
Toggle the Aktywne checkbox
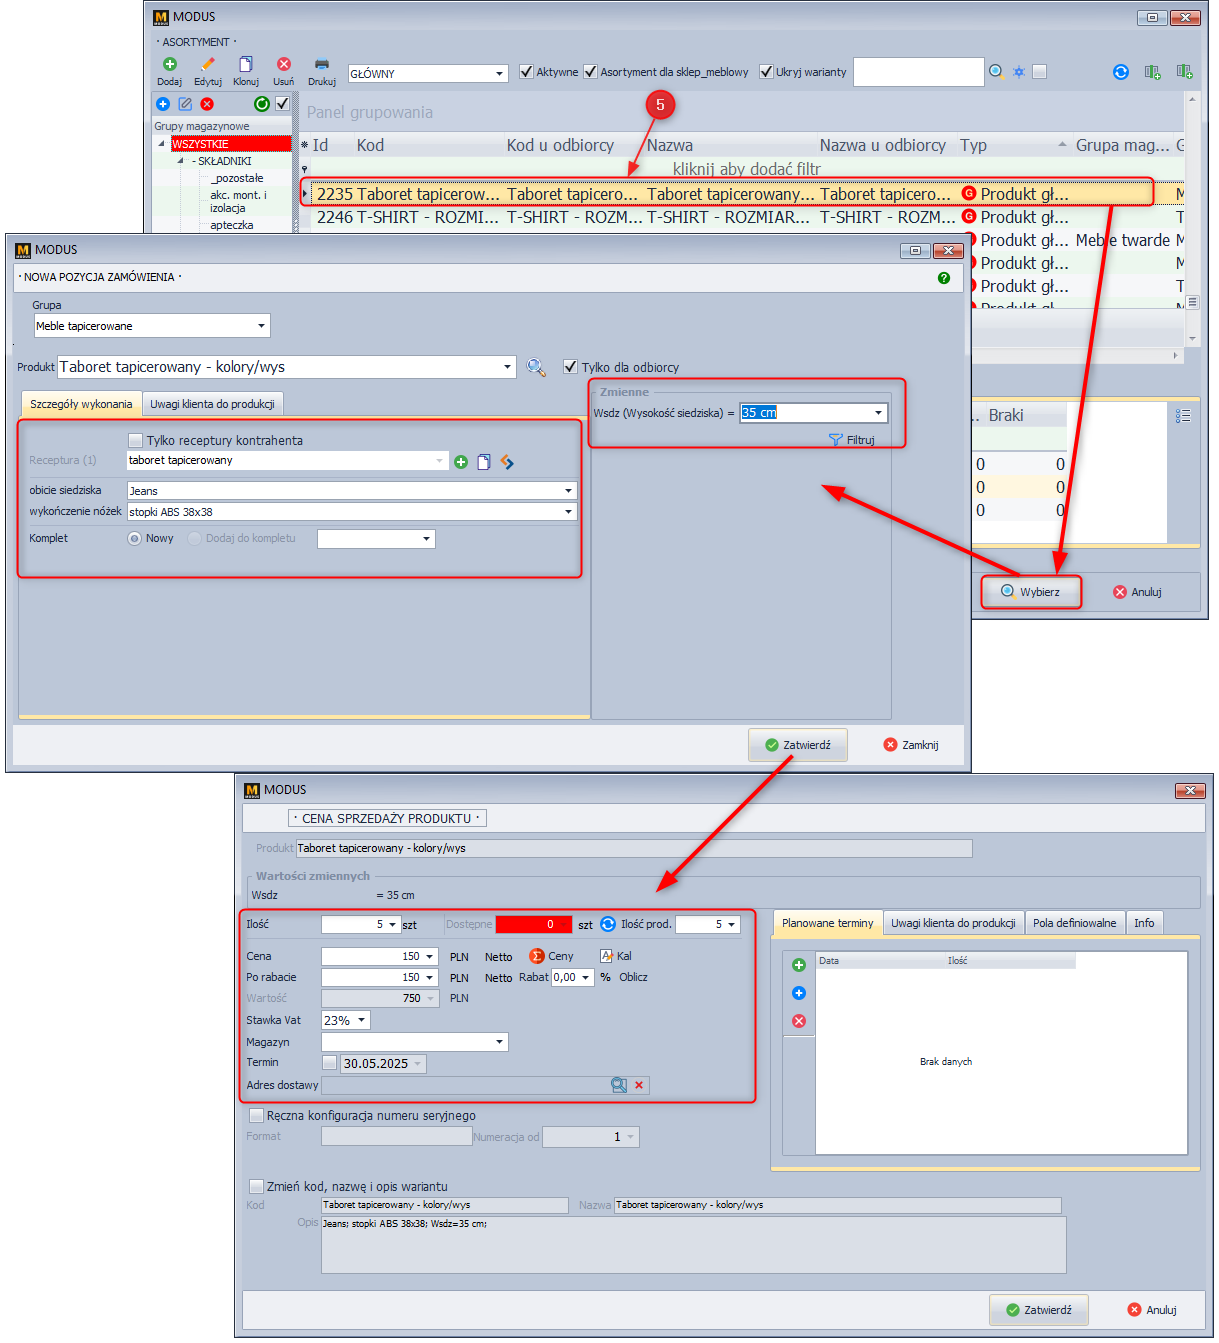coord(527,72)
